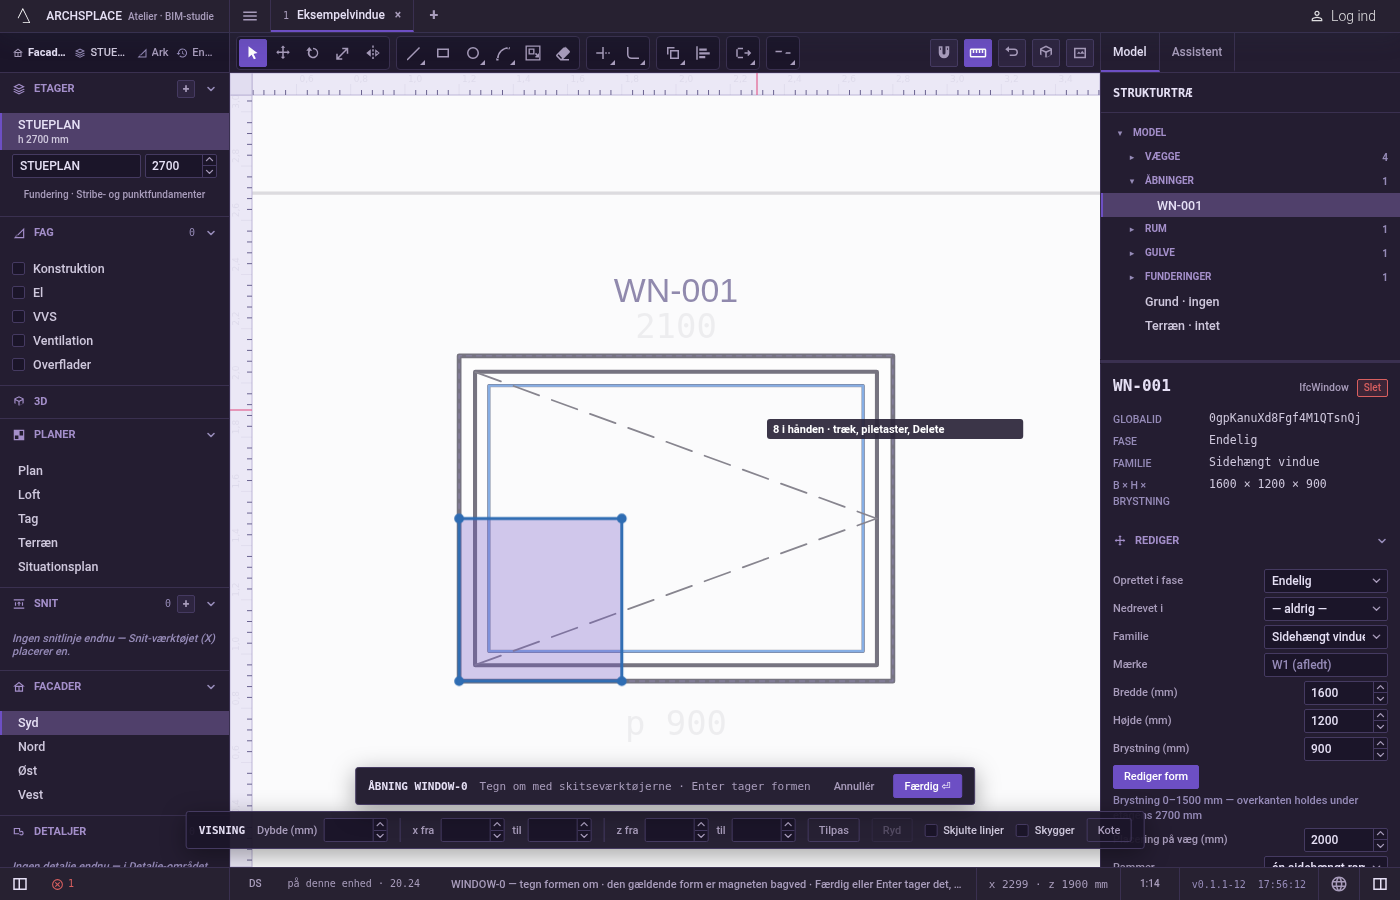Screen dimensions: 1400x900
Task: Select the arc drawing tool
Action: coord(503,53)
